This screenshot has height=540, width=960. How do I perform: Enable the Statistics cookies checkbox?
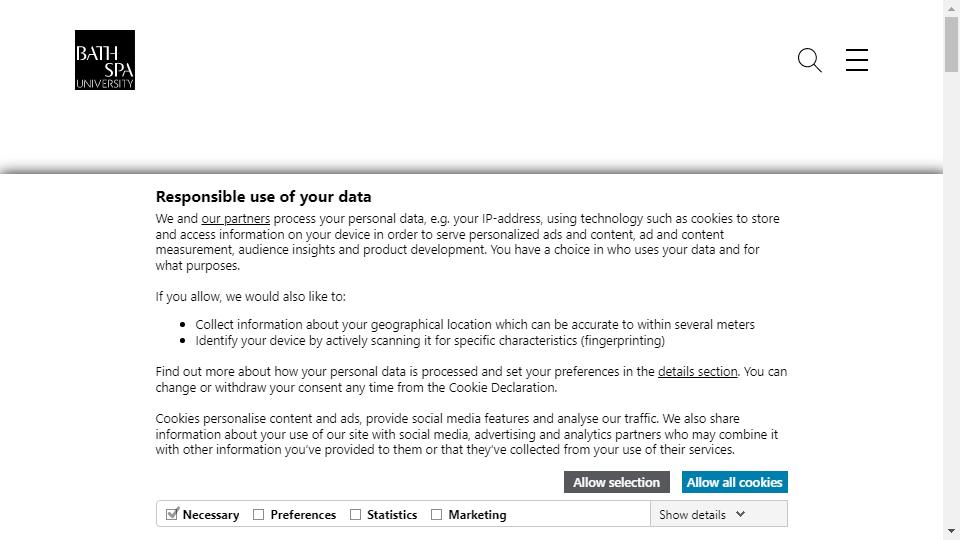[355, 514]
